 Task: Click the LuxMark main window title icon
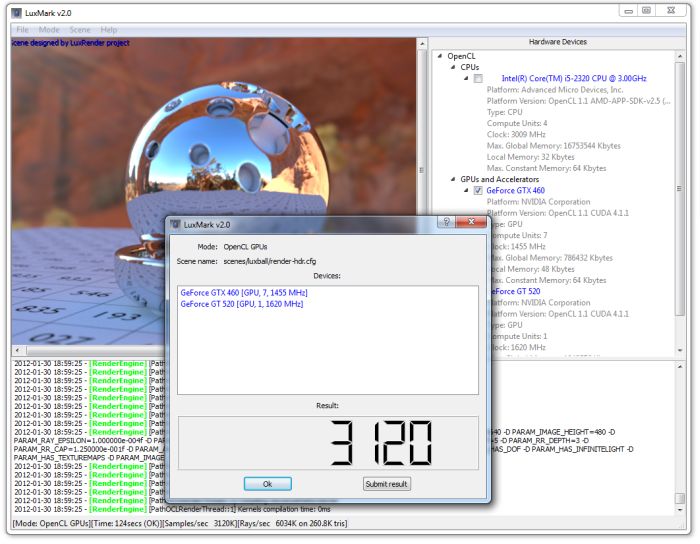[x=17, y=13]
